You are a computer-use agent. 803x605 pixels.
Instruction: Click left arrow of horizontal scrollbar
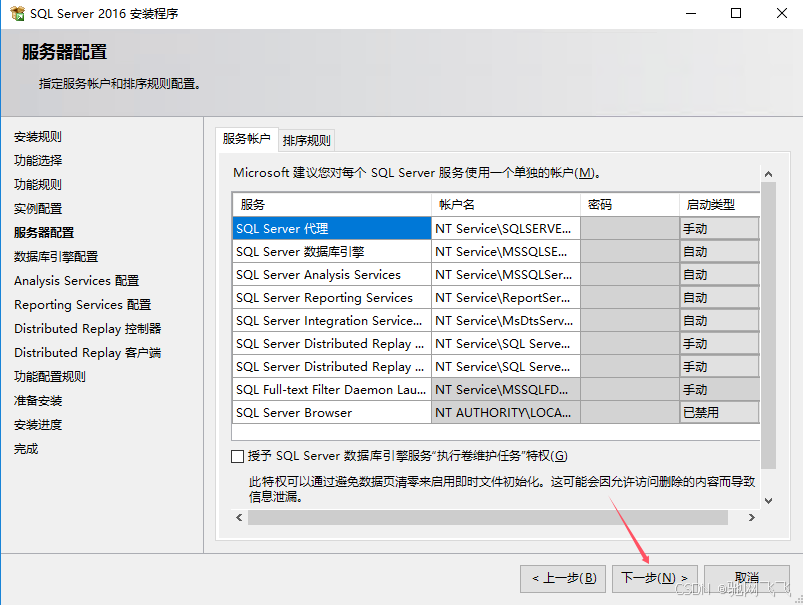click(239, 517)
